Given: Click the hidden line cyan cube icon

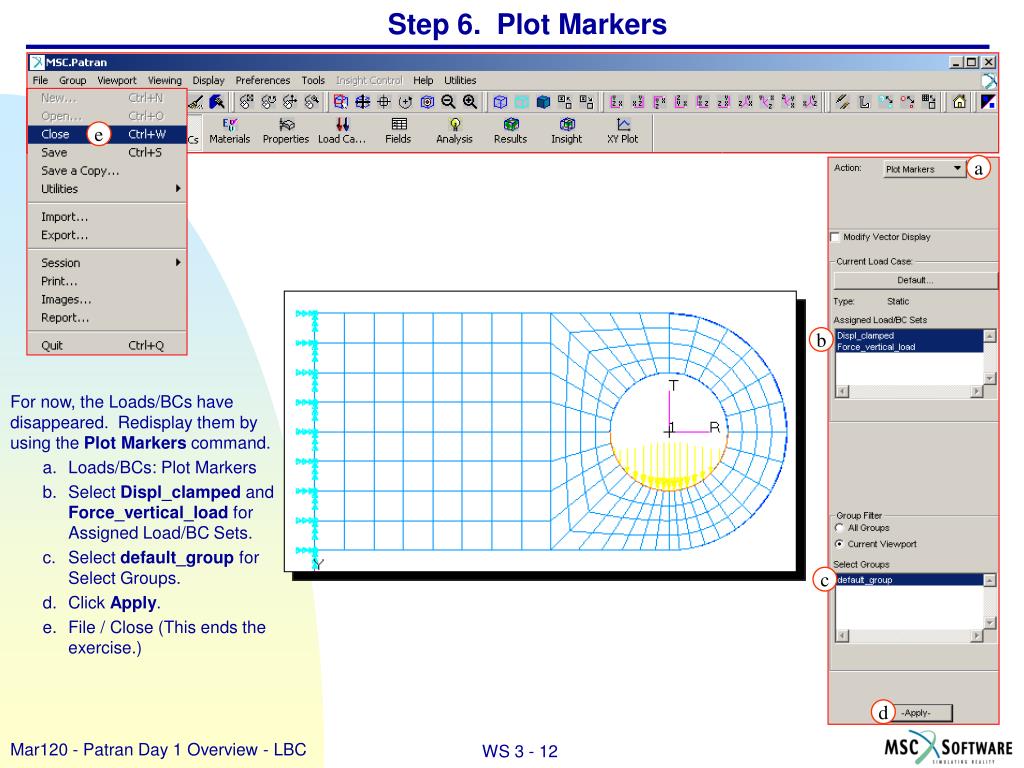Looking at the screenshot, I should pyautogui.click(x=522, y=102).
